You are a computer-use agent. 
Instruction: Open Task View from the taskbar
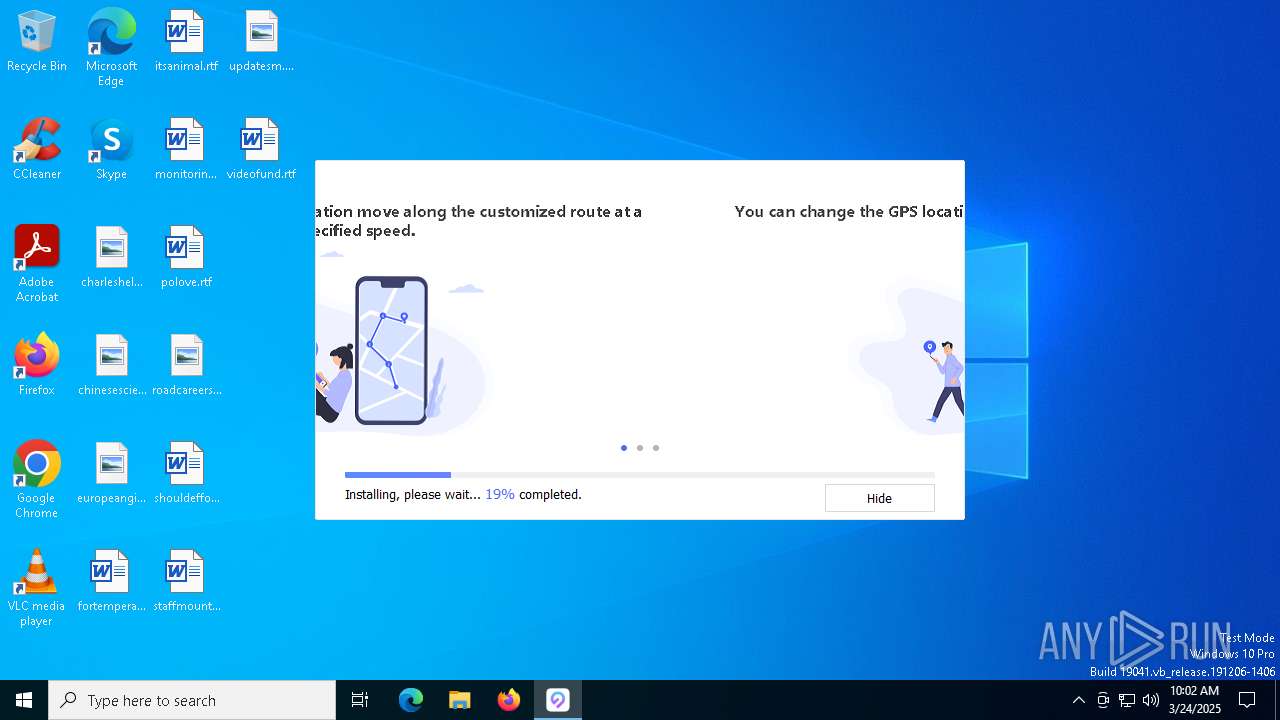point(360,700)
